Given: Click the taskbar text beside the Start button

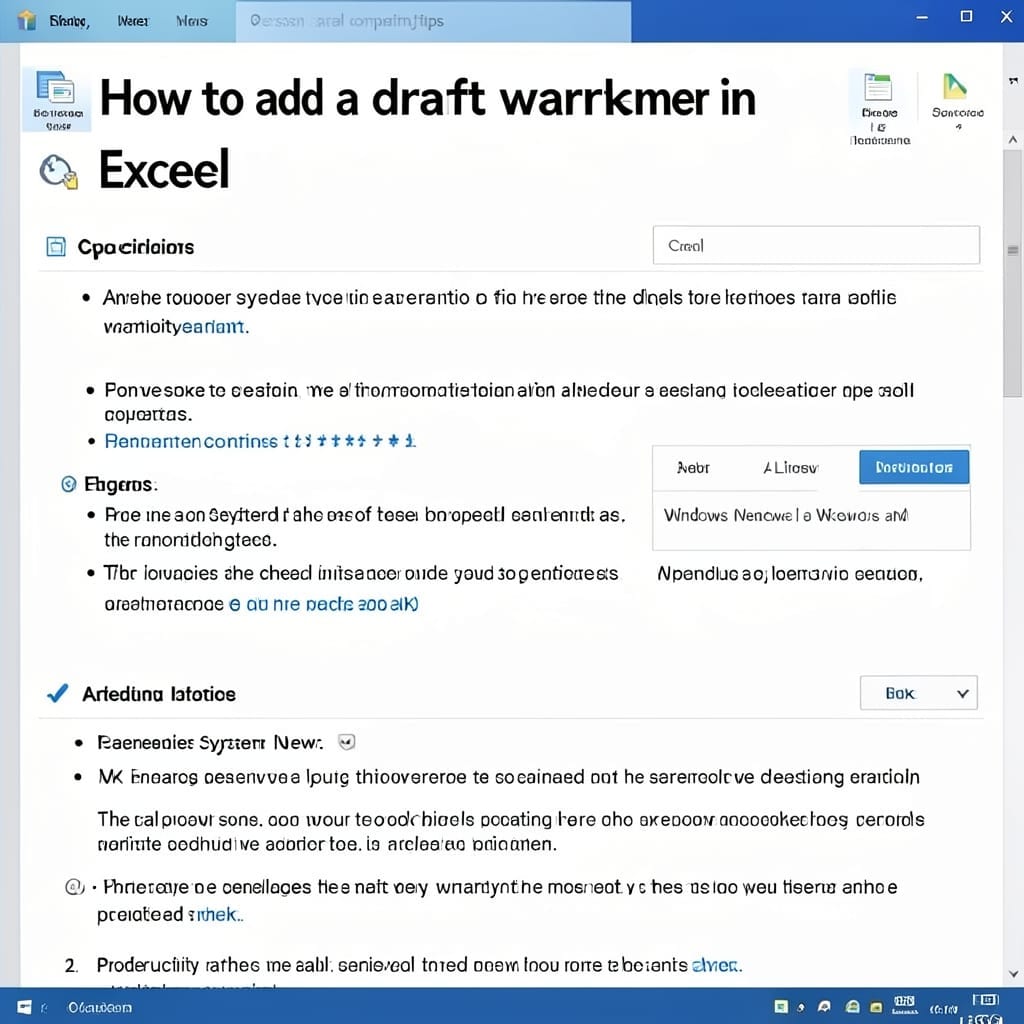Looking at the screenshot, I should 100,1008.
